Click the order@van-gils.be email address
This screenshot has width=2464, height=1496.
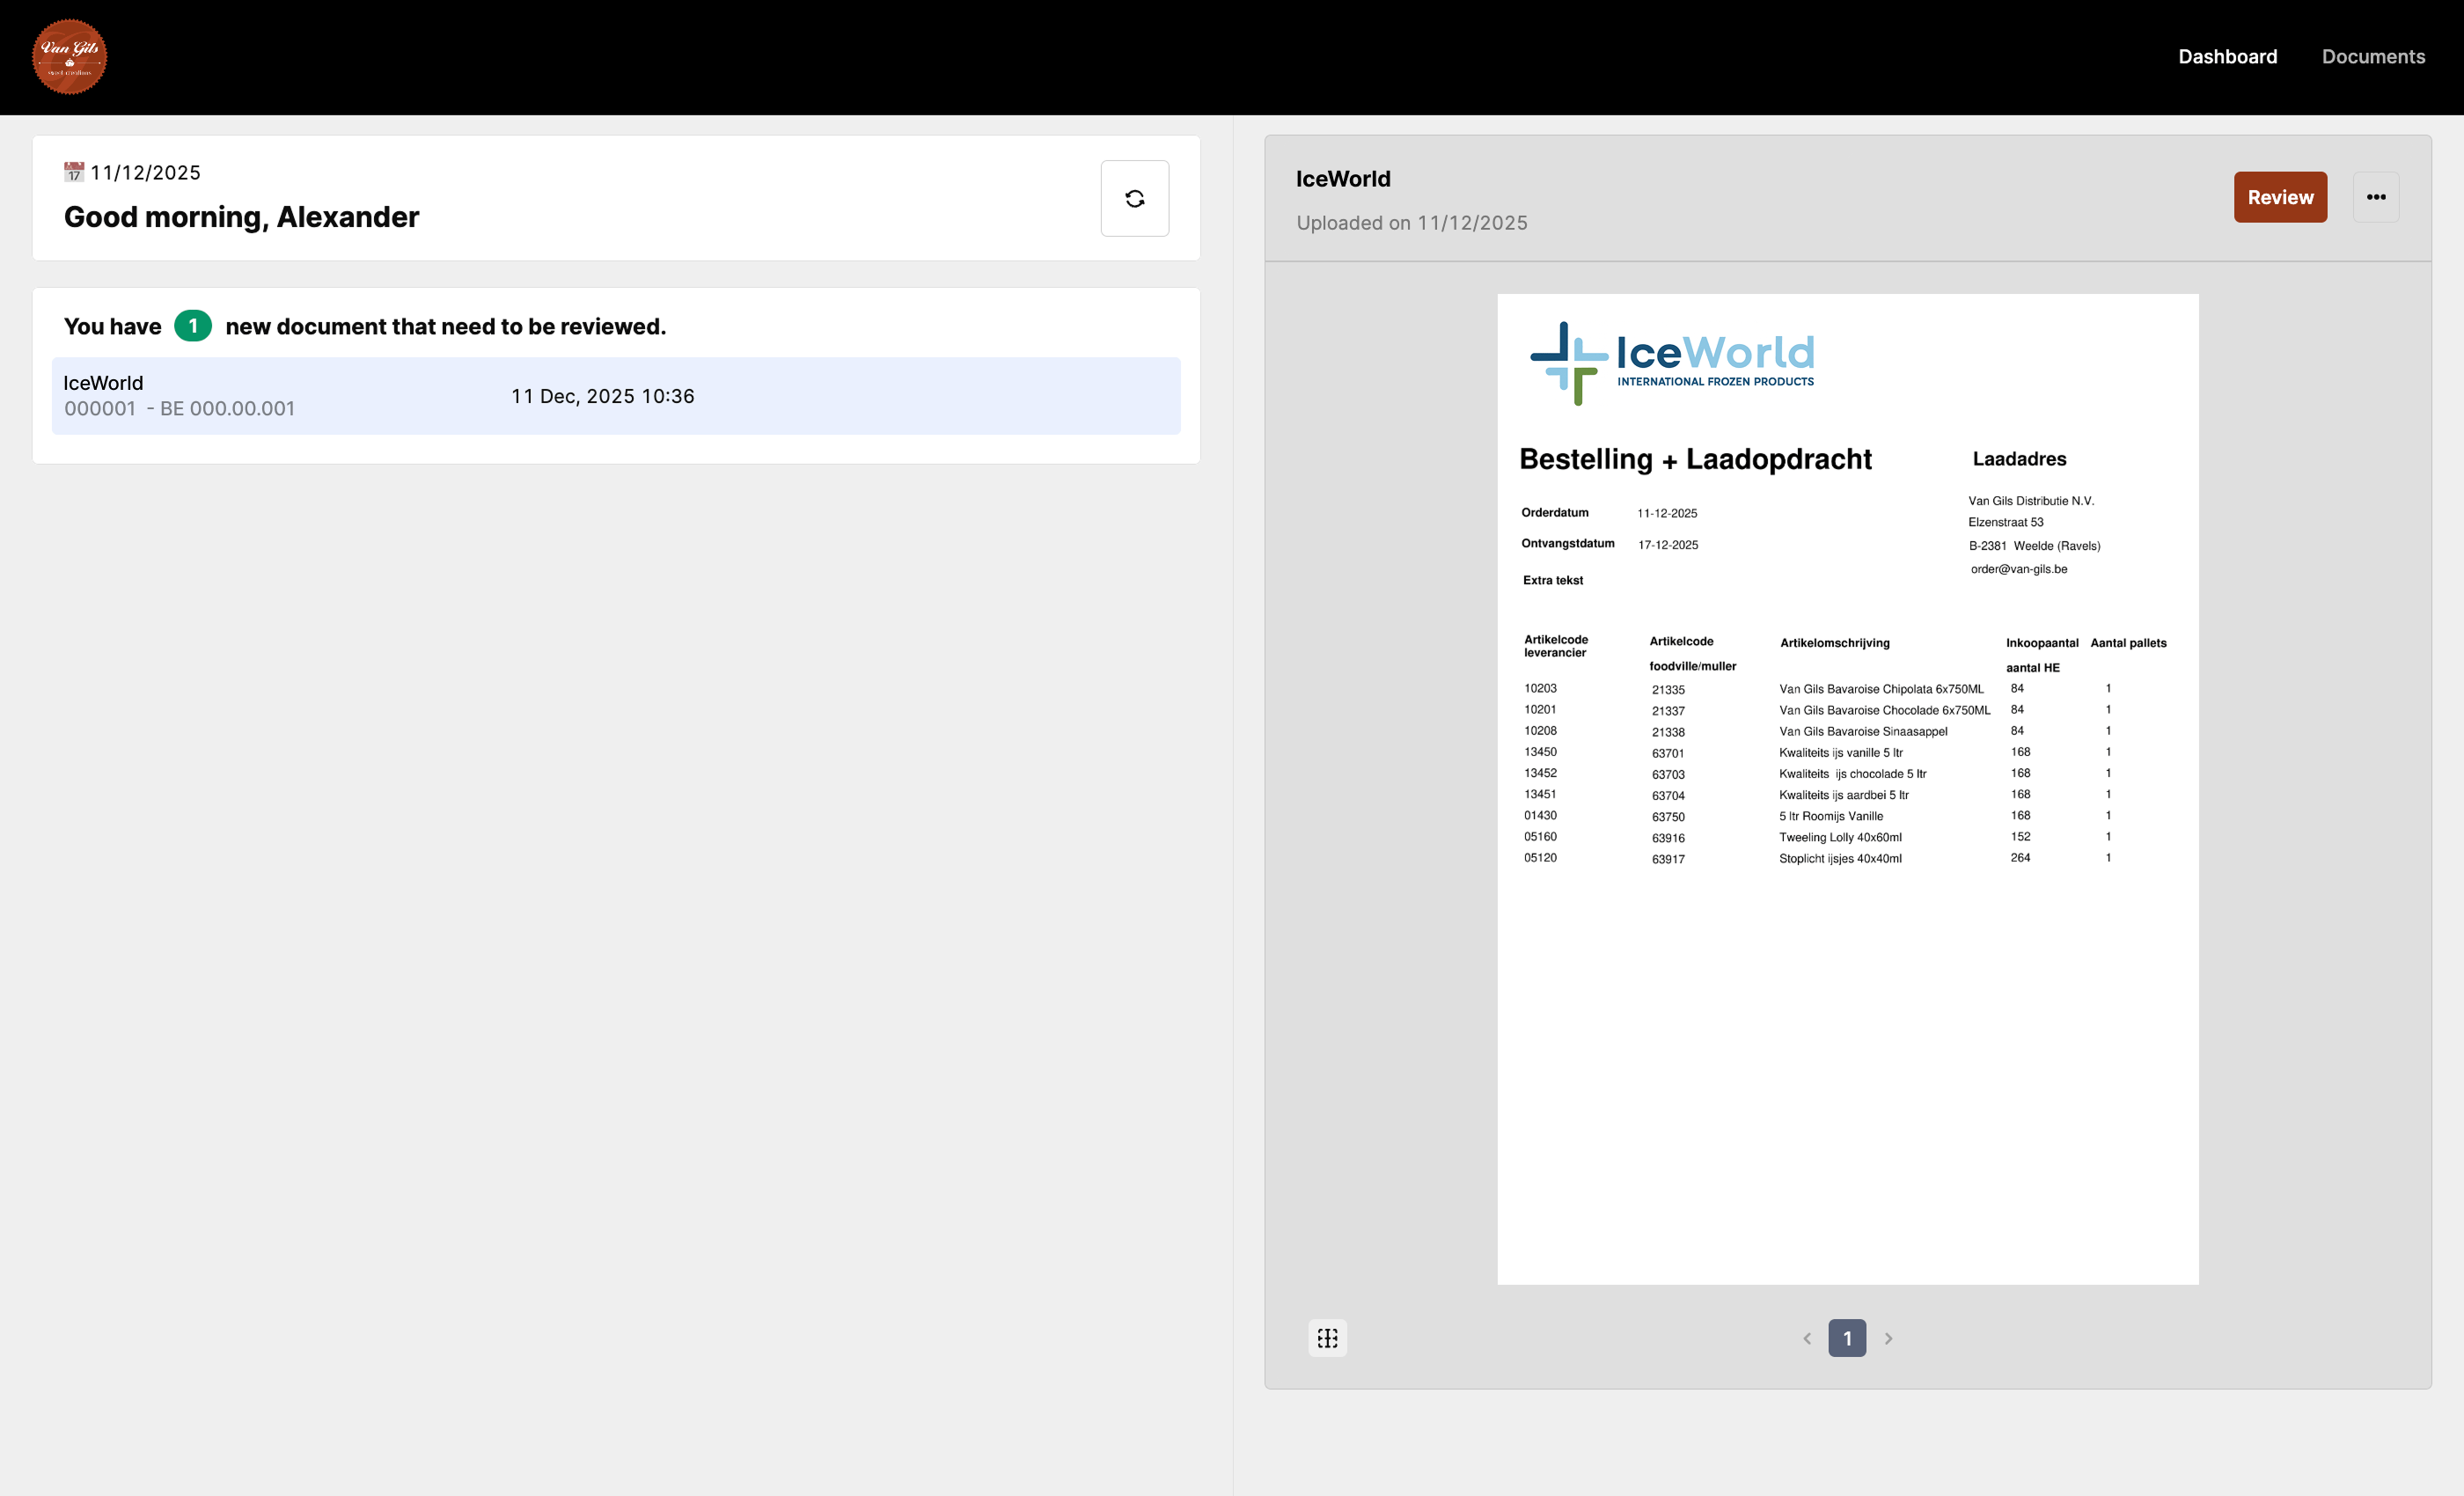2018,569
